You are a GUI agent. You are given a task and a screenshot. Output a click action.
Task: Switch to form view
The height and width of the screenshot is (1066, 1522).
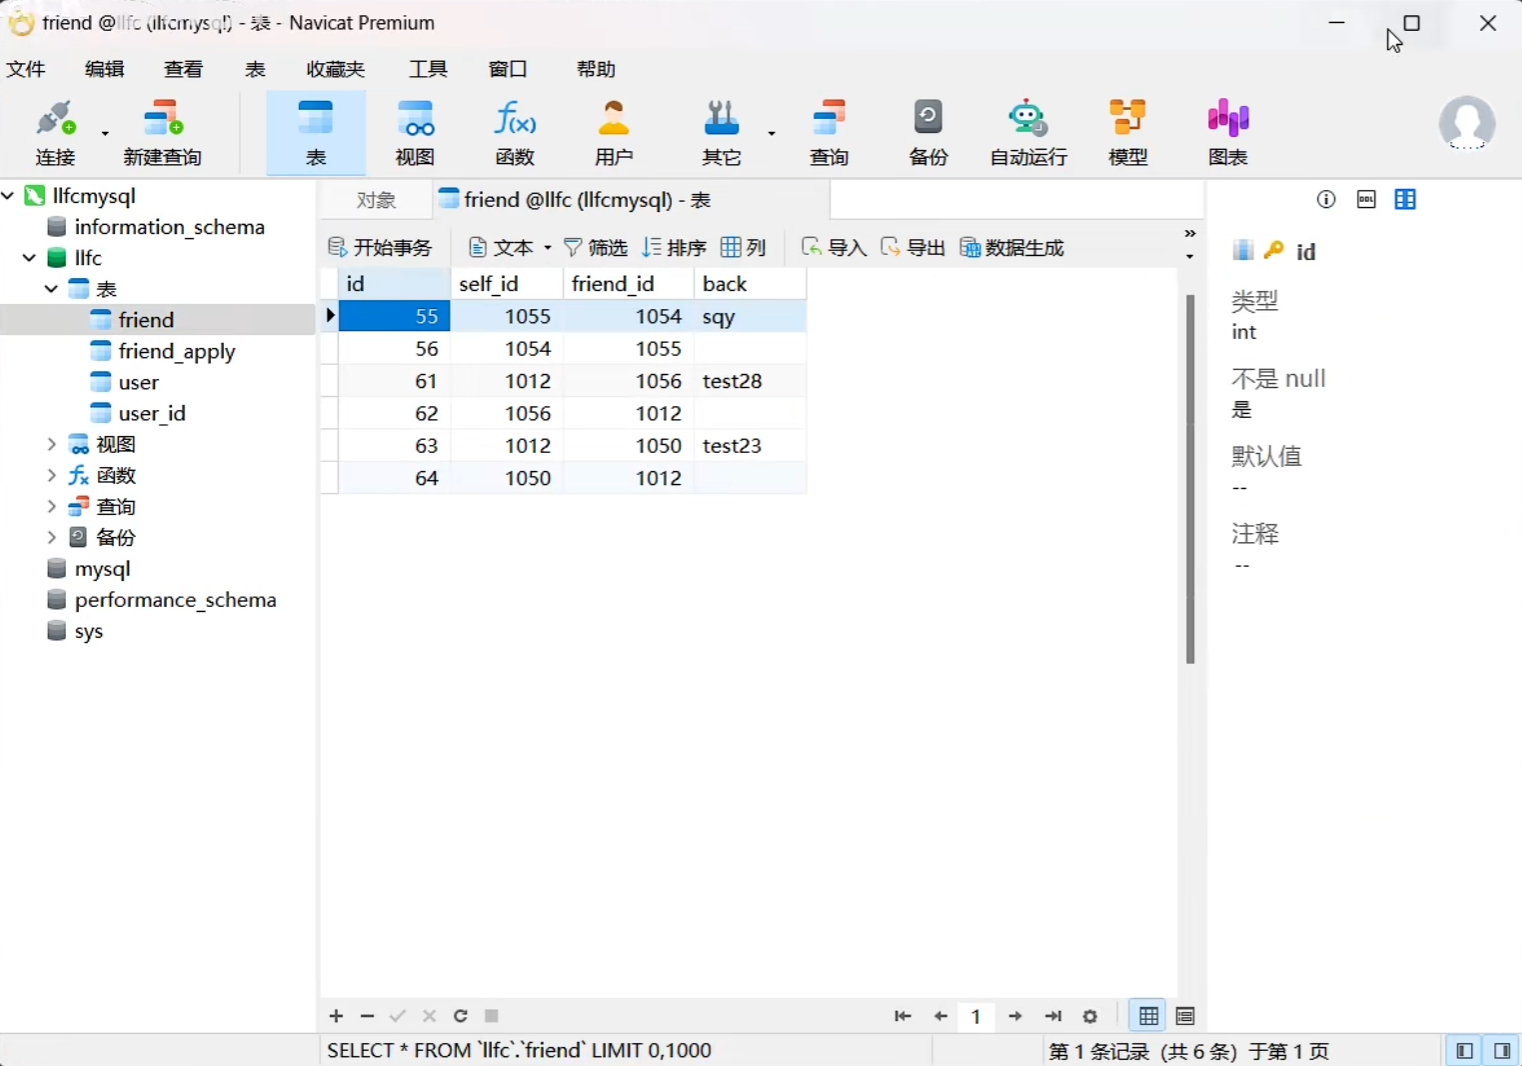1185,1016
